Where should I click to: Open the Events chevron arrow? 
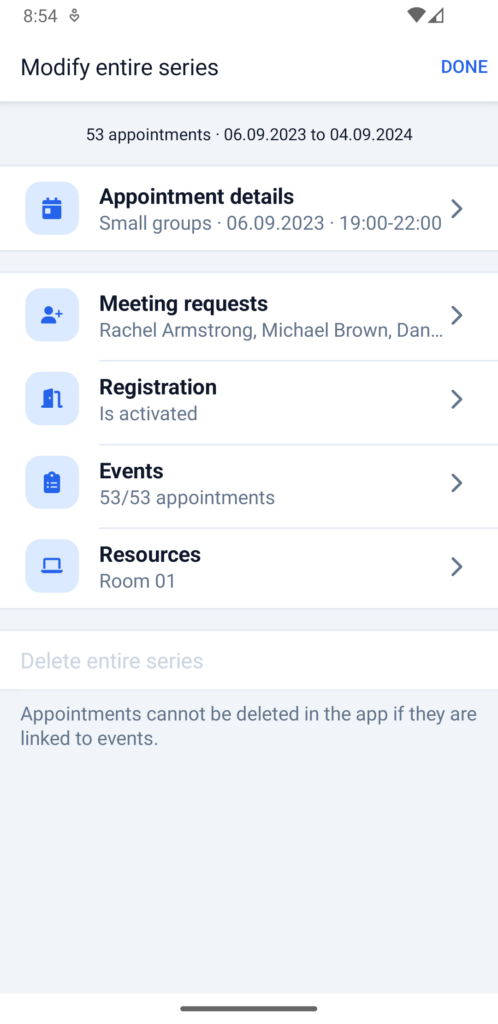point(457,483)
